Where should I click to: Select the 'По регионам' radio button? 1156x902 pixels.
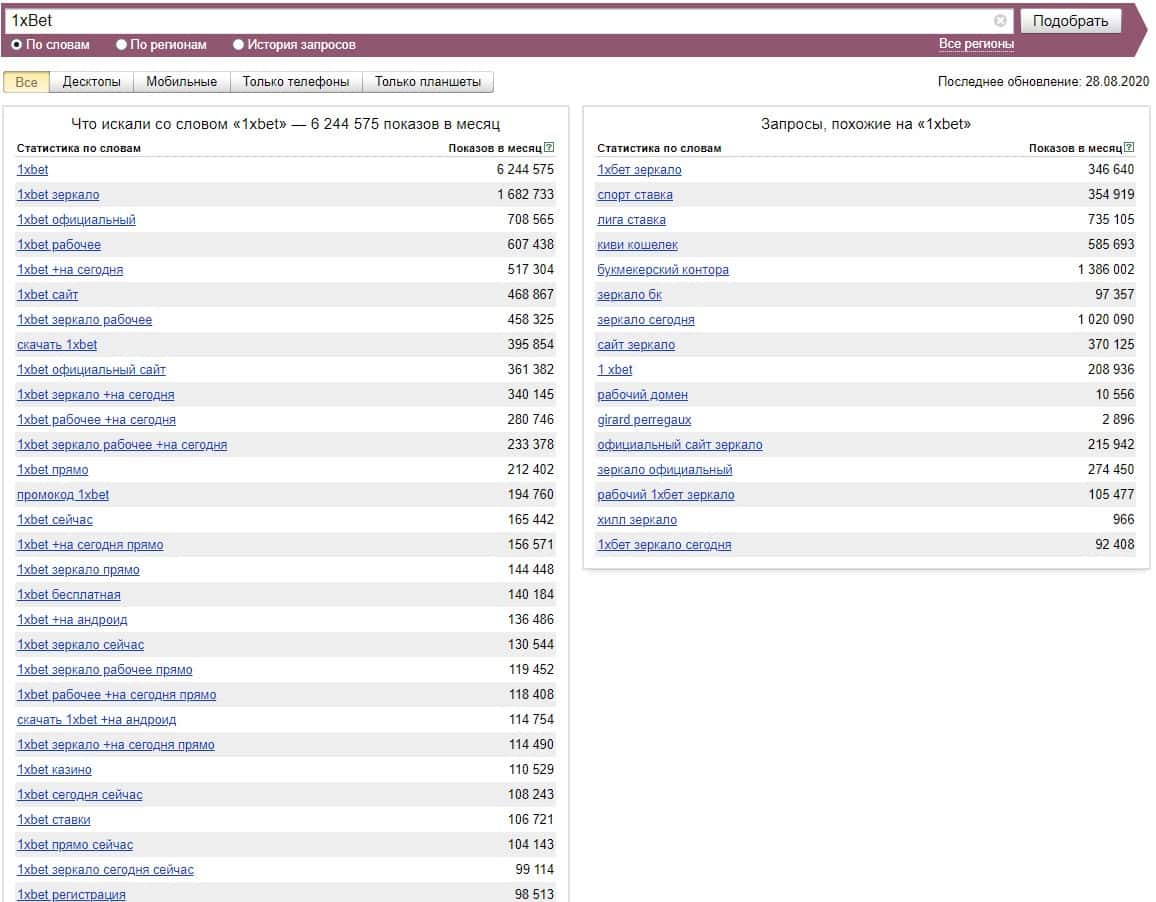coord(122,45)
